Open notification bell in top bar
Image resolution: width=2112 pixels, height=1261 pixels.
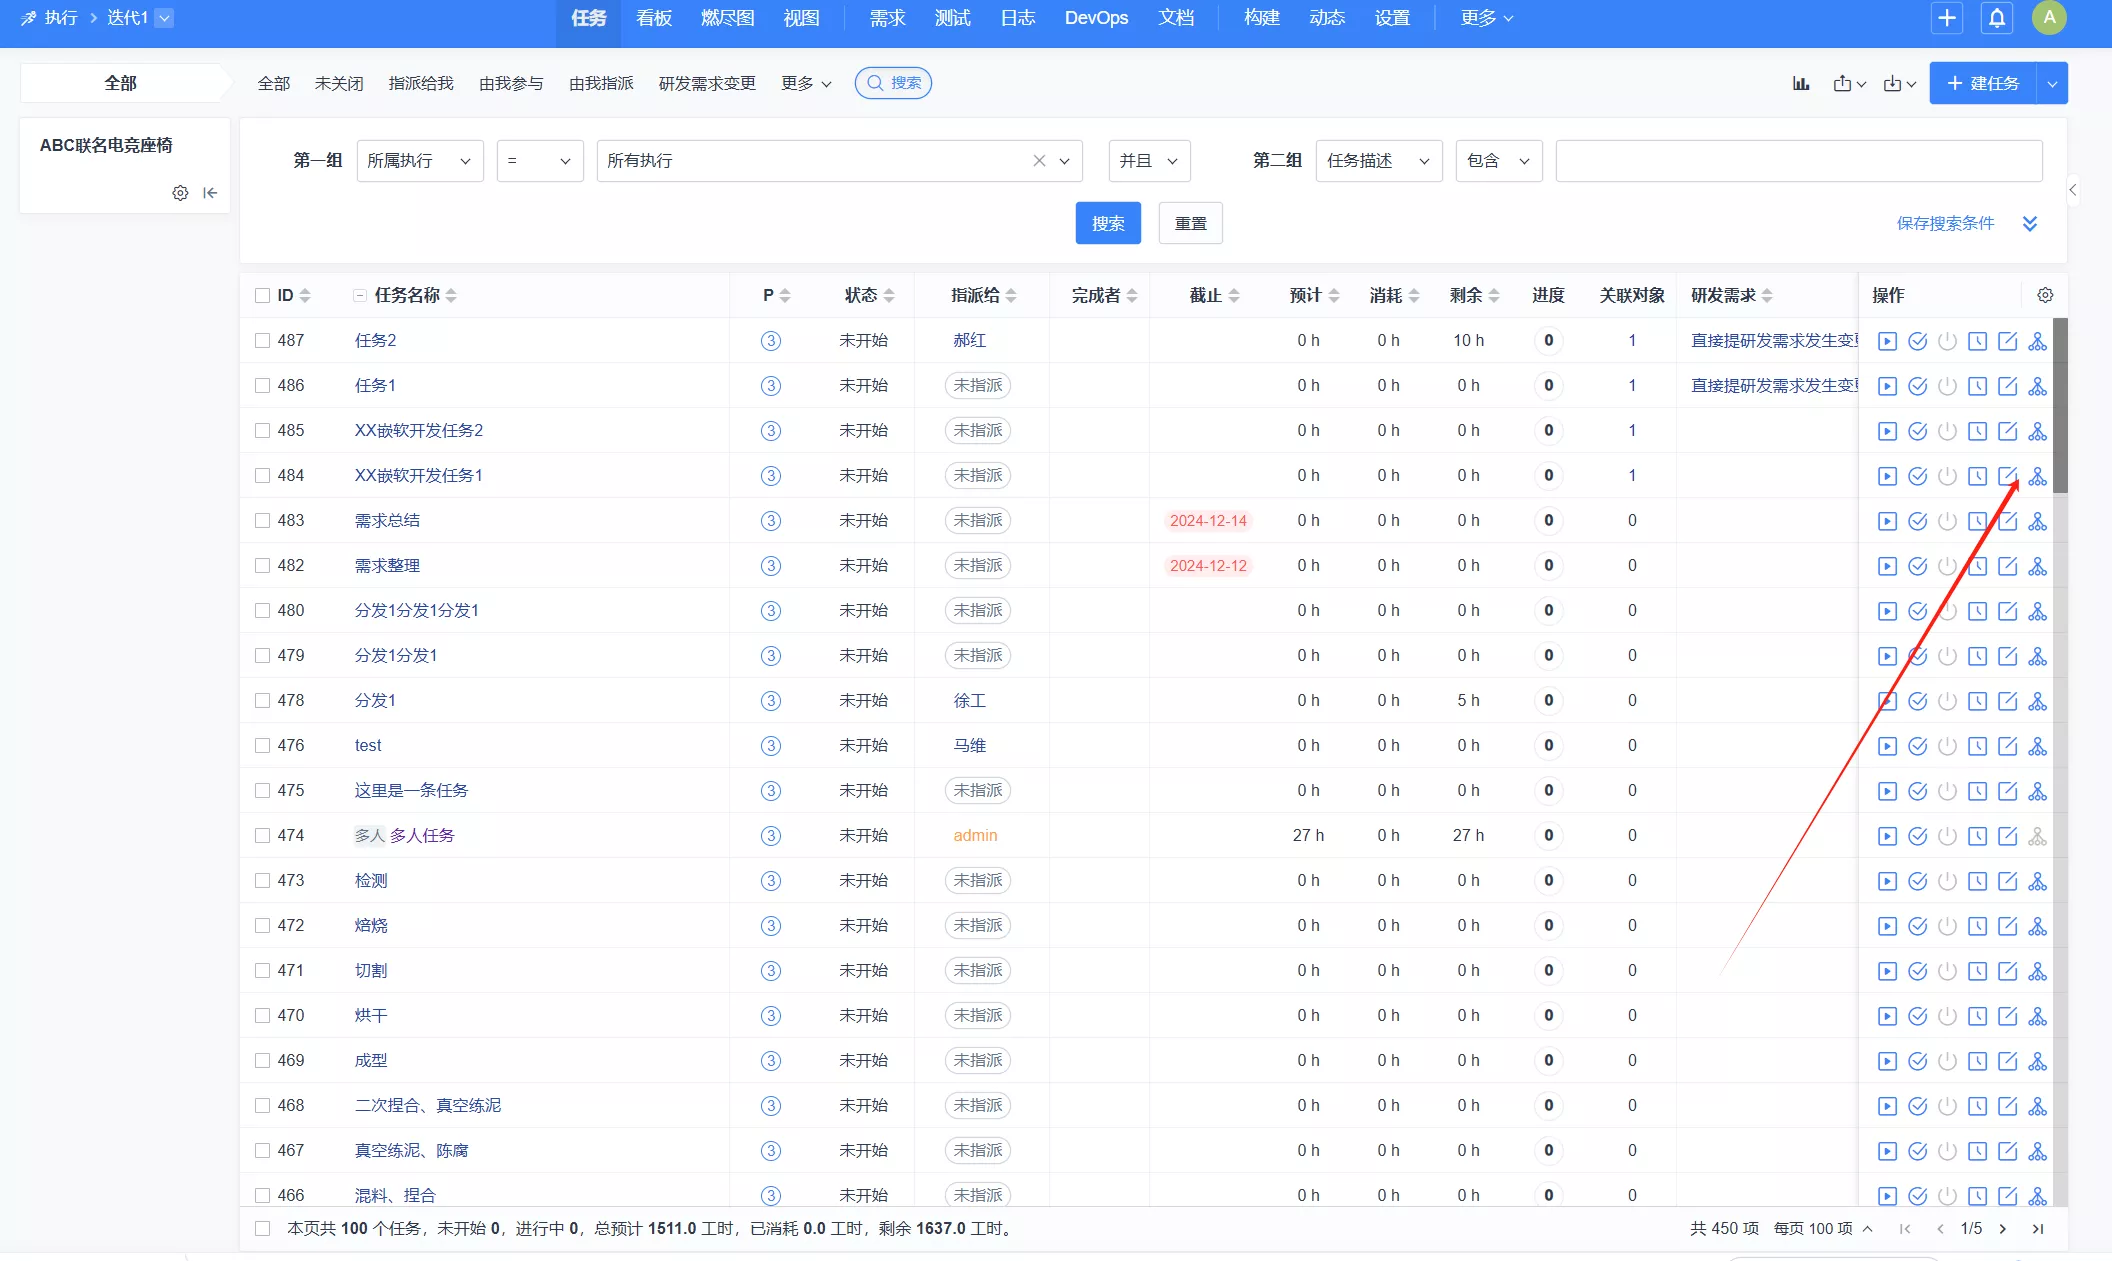(x=1997, y=18)
